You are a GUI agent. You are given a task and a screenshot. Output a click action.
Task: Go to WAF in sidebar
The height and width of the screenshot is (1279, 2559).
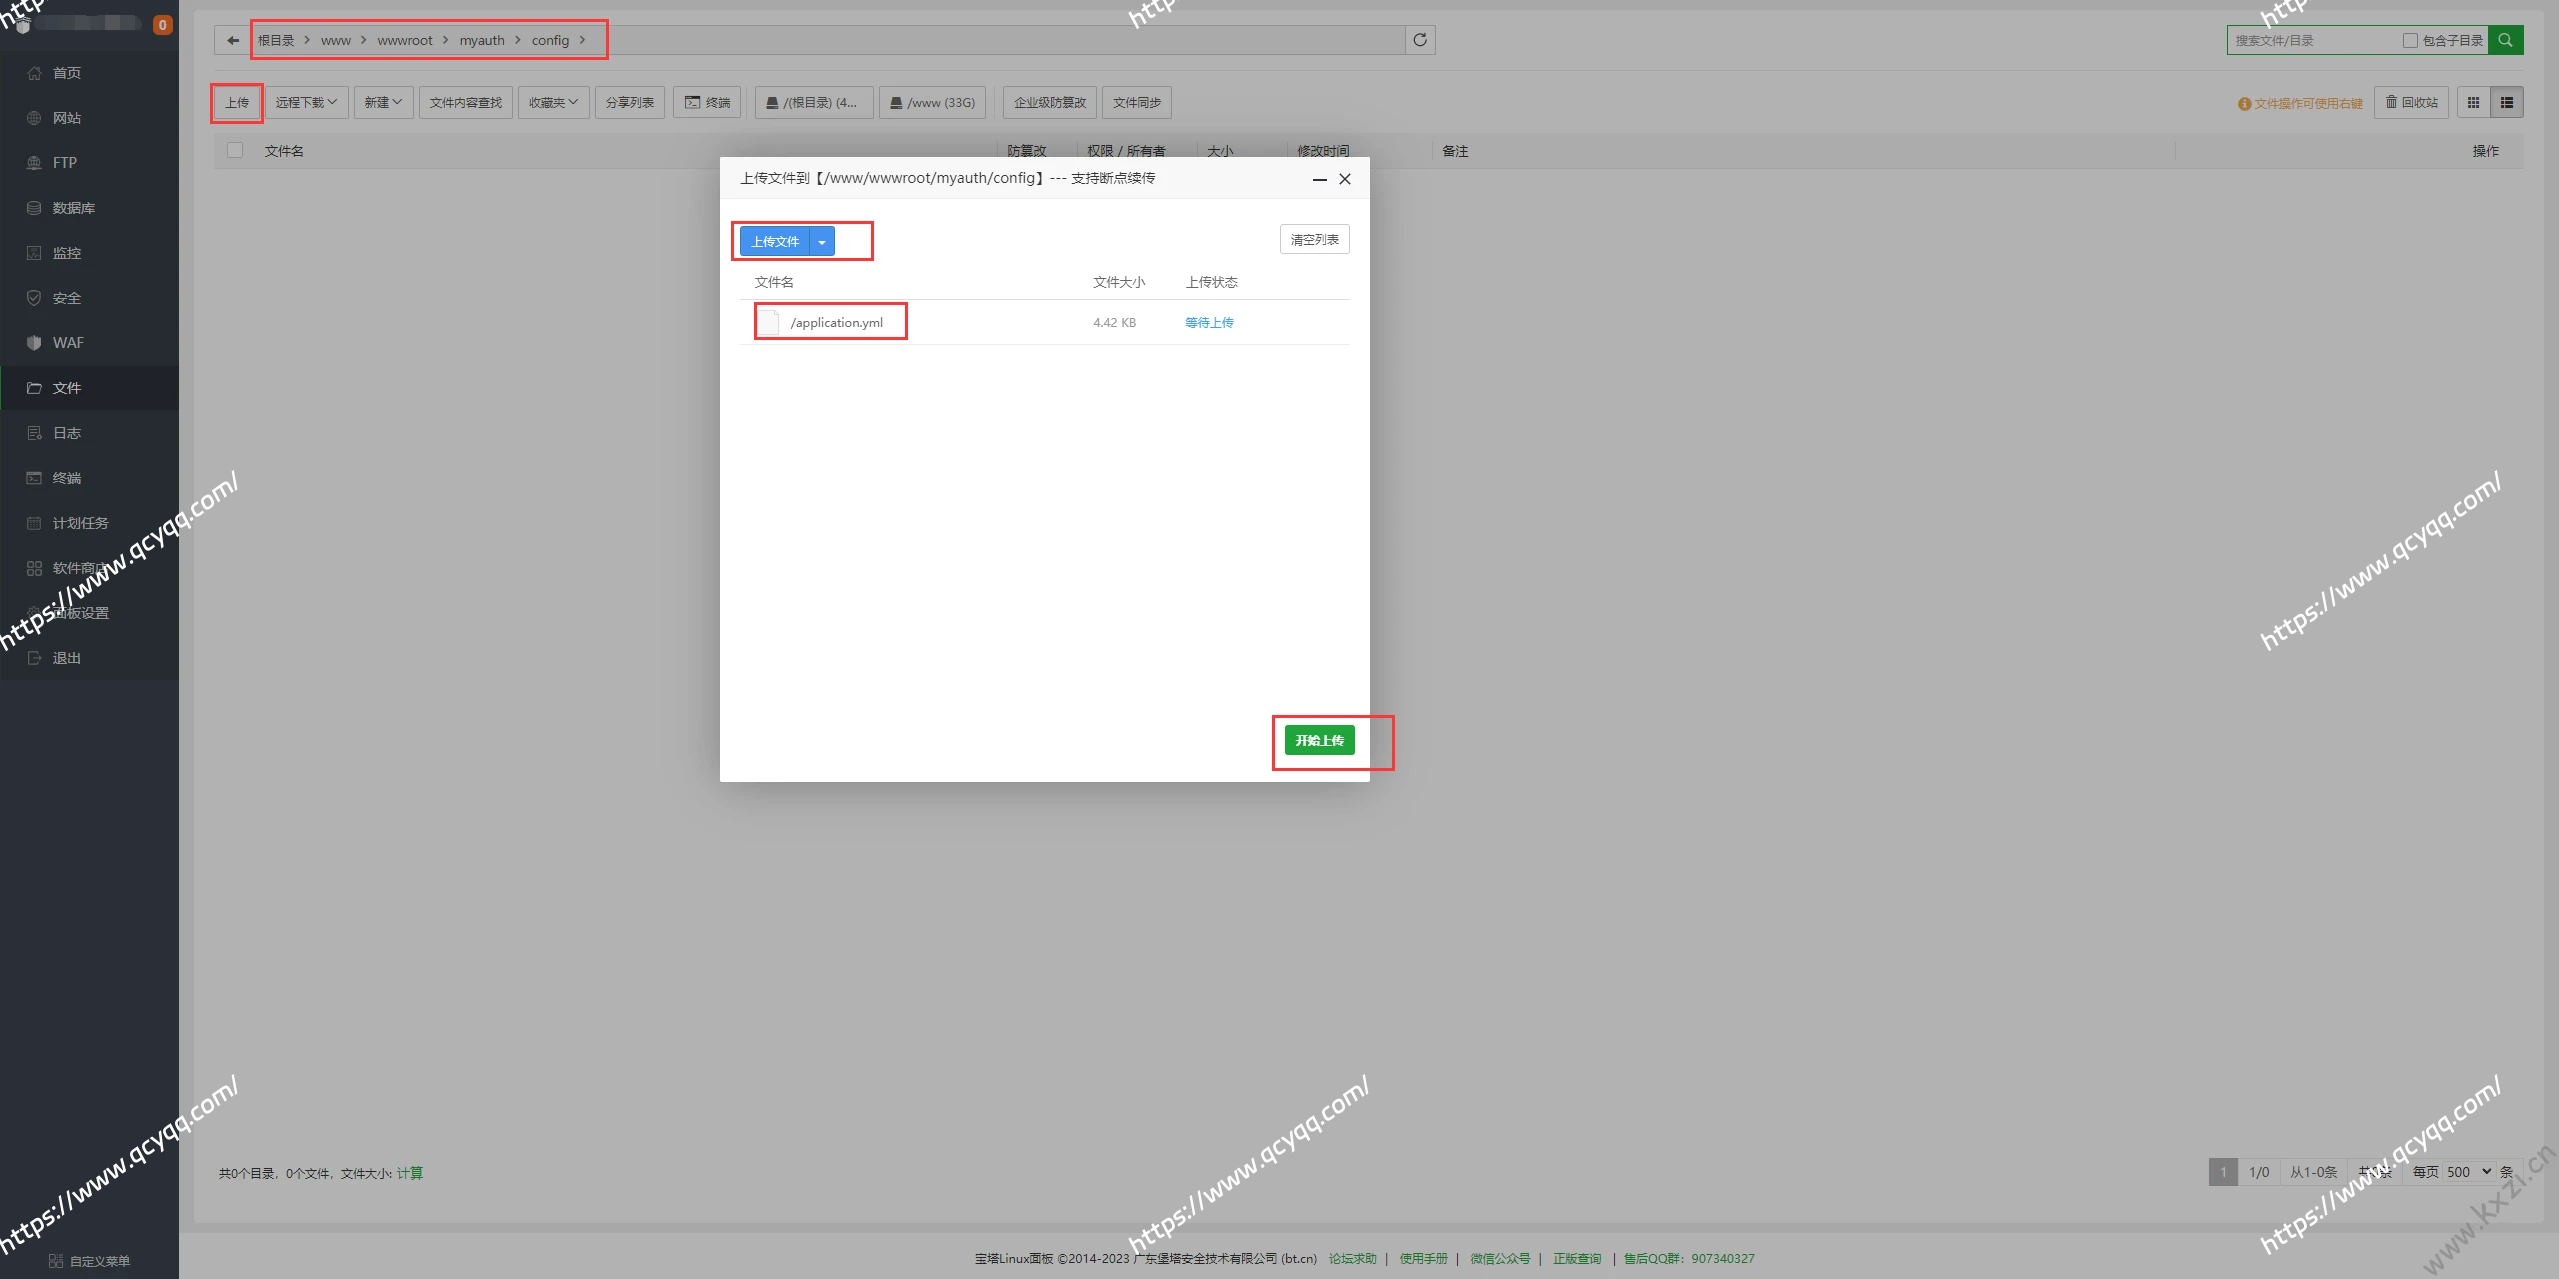coord(67,343)
